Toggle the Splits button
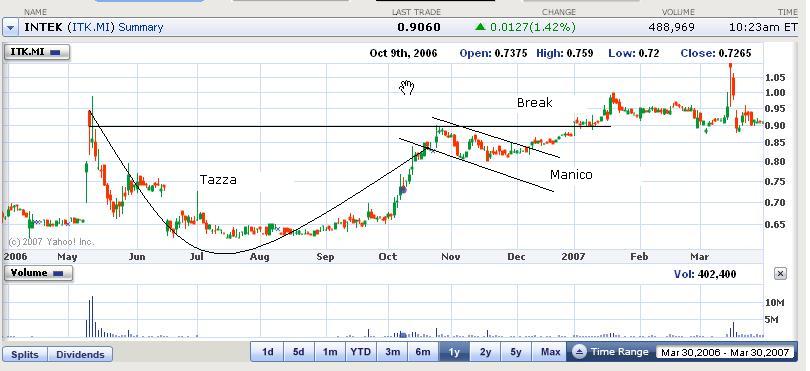This screenshot has height=371, width=810. [25, 354]
